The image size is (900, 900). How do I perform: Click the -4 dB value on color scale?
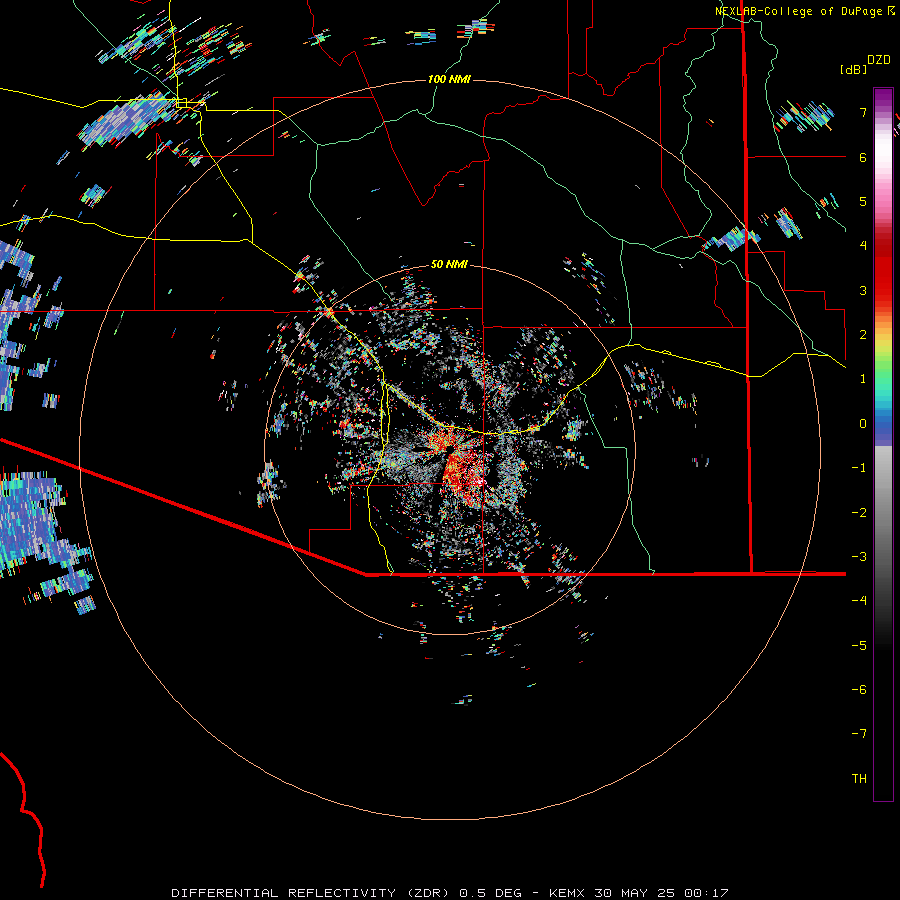coord(859,601)
